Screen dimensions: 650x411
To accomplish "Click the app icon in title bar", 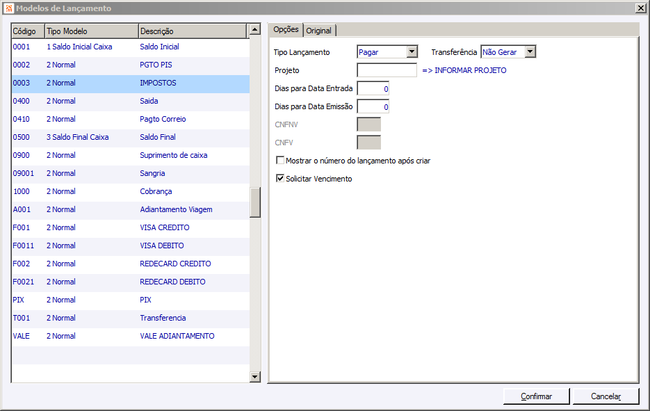I will (x=8, y=8).
